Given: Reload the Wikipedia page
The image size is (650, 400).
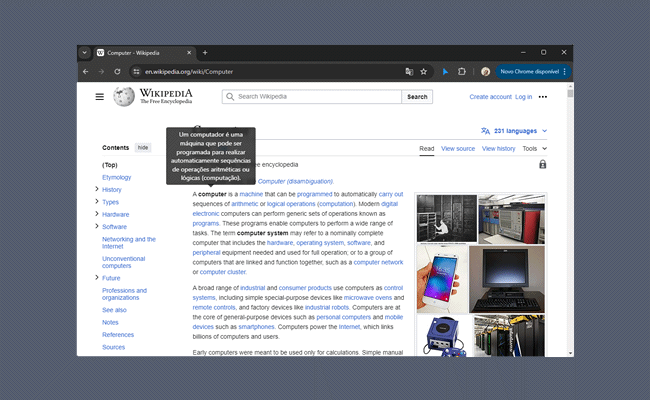Looking at the screenshot, I should tap(117, 72).
